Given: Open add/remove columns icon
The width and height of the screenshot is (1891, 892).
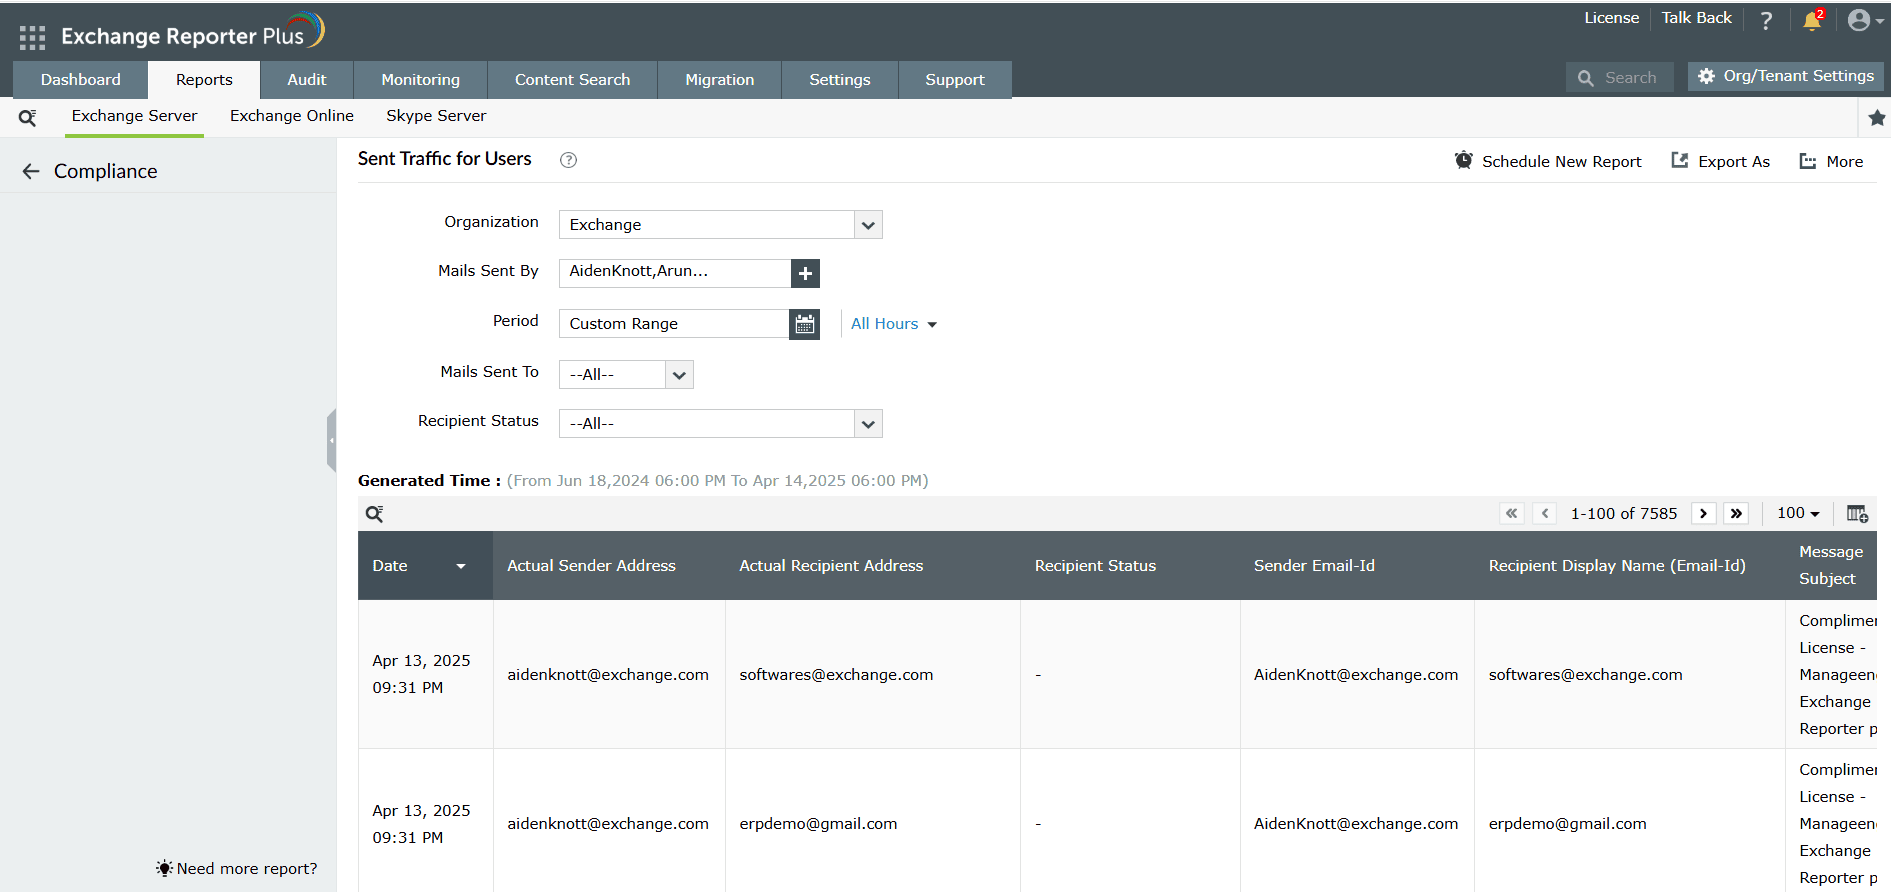Looking at the screenshot, I should point(1857,514).
